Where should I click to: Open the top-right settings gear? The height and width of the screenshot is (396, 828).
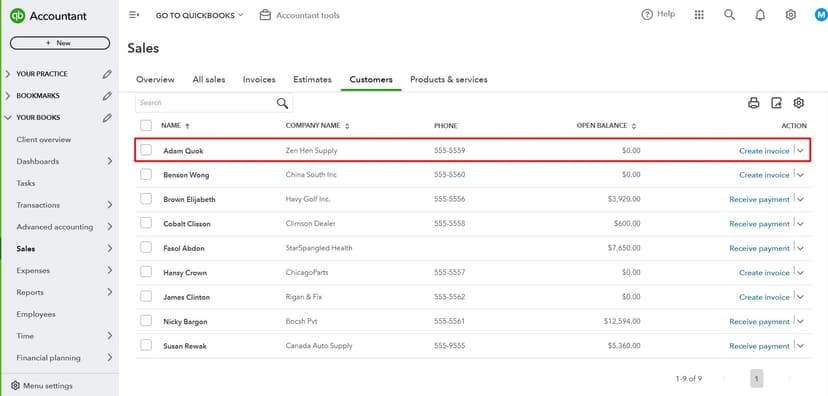(x=791, y=15)
